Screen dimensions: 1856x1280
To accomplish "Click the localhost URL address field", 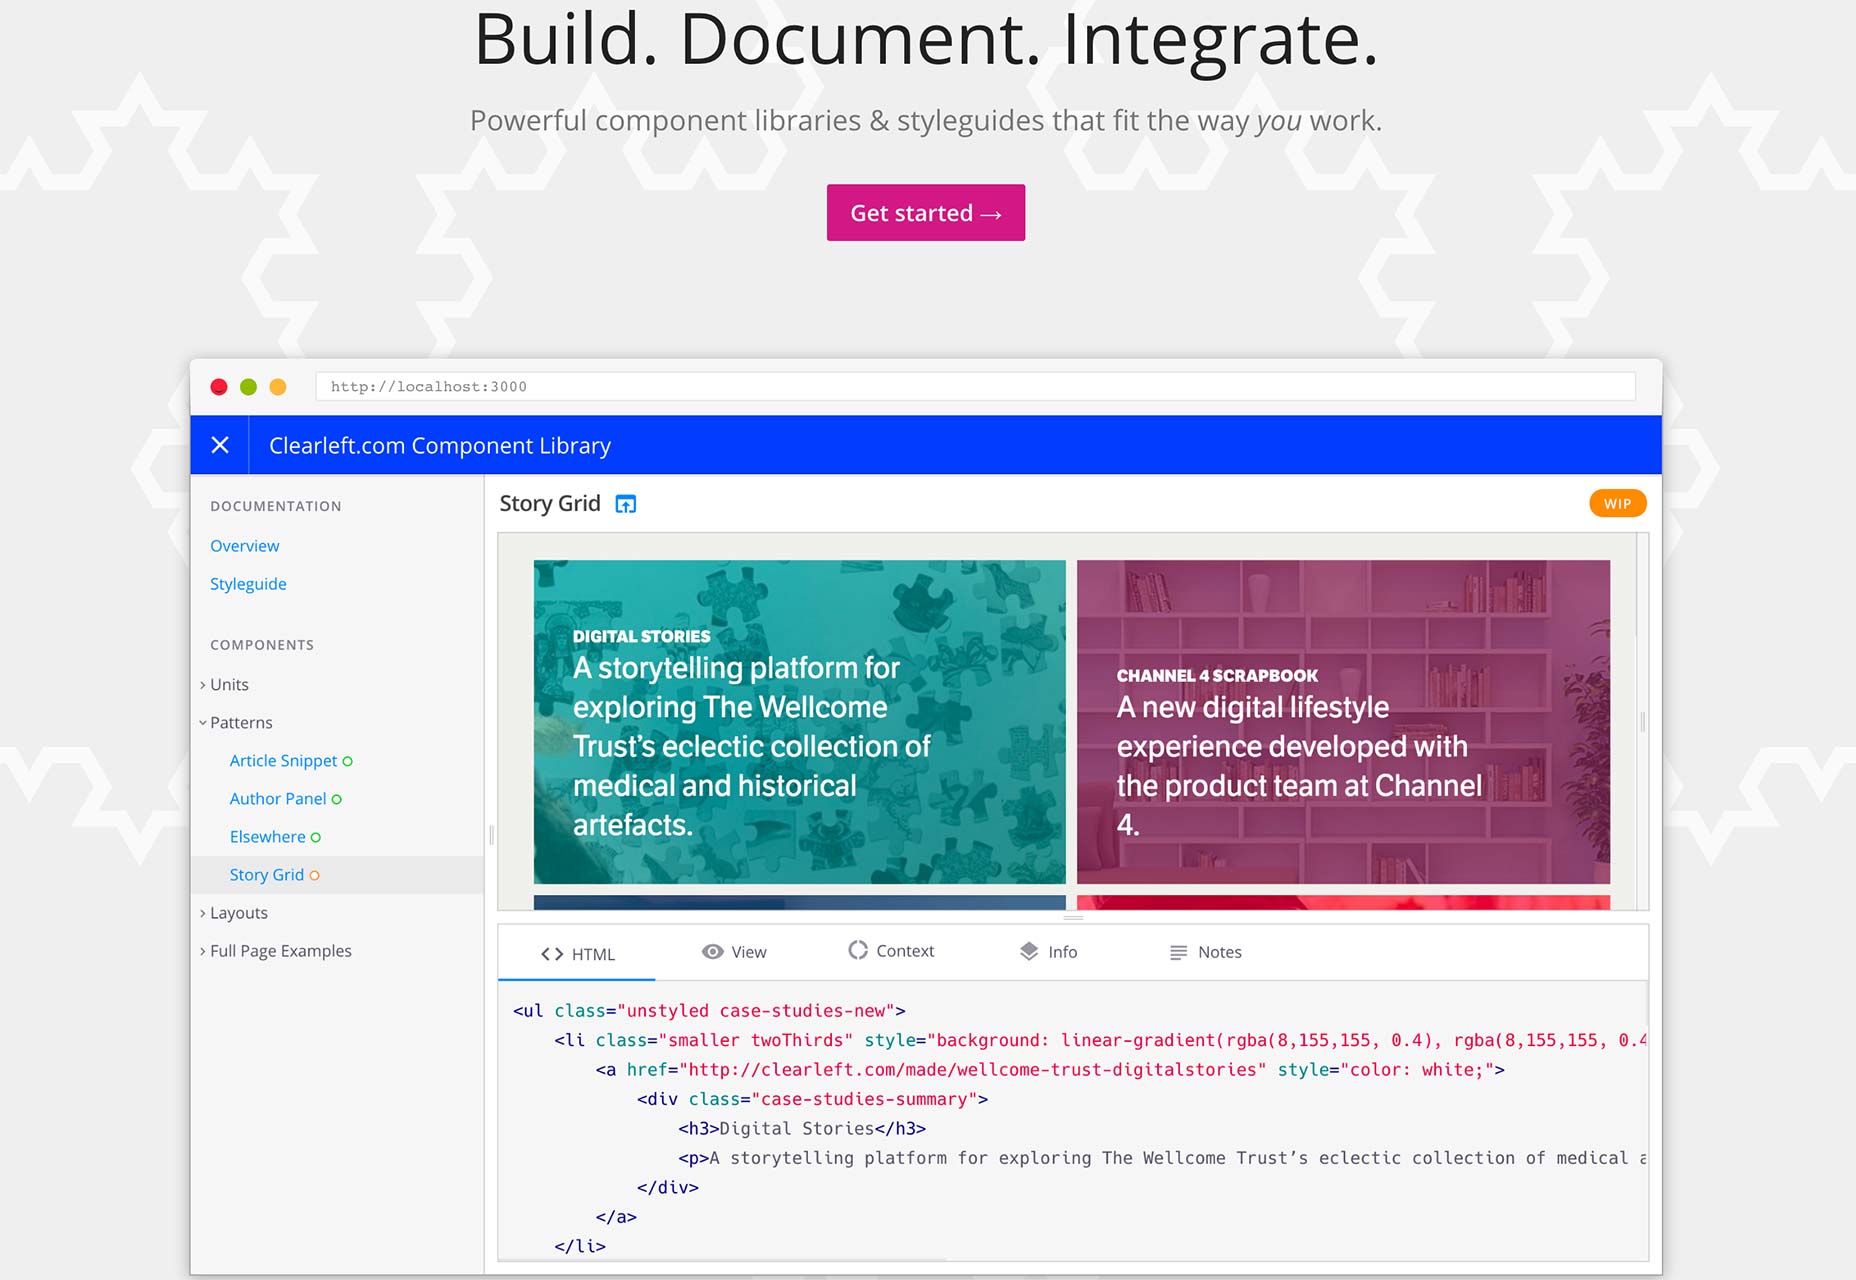I will pyautogui.click(x=975, y=387).
